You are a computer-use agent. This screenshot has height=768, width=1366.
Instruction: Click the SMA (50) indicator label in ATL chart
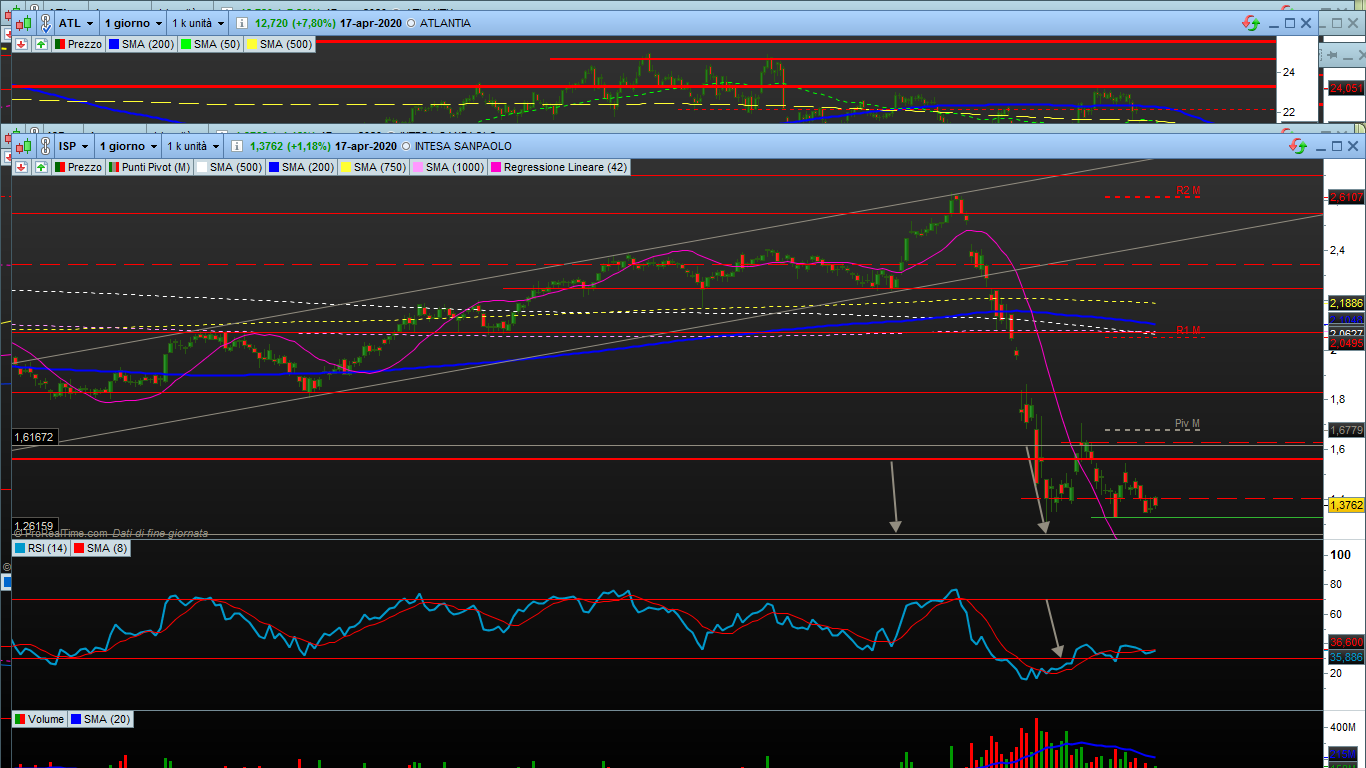pyautogui.click(x=217, y=44)
